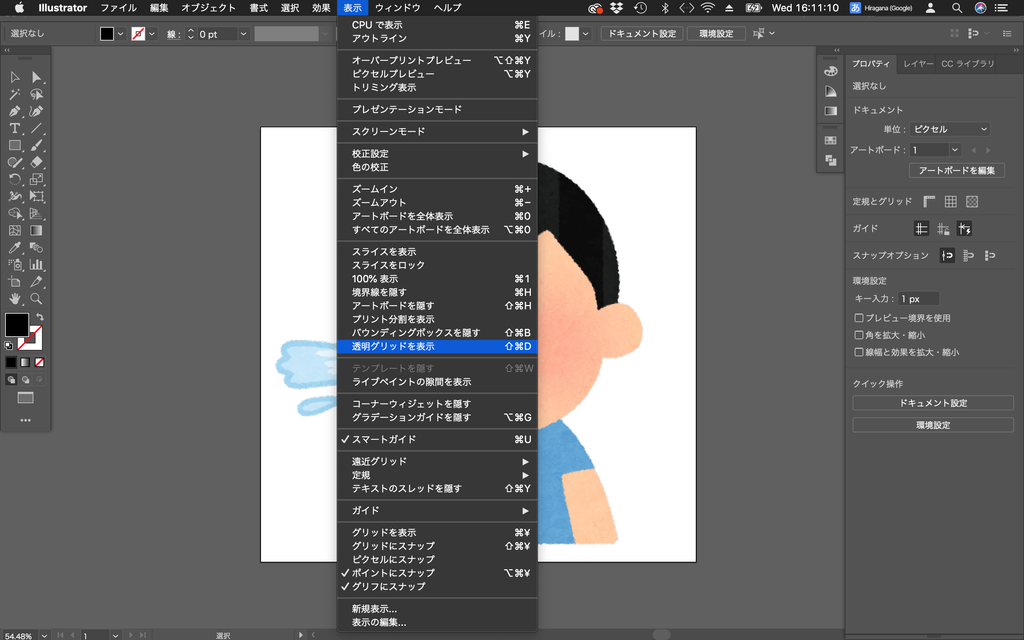Open fill color dropdown in control bar

pos(120,34)
